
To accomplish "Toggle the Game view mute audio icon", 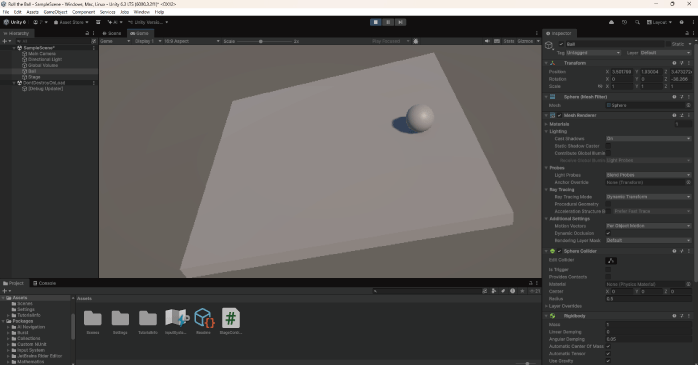I will coord(487,41).
